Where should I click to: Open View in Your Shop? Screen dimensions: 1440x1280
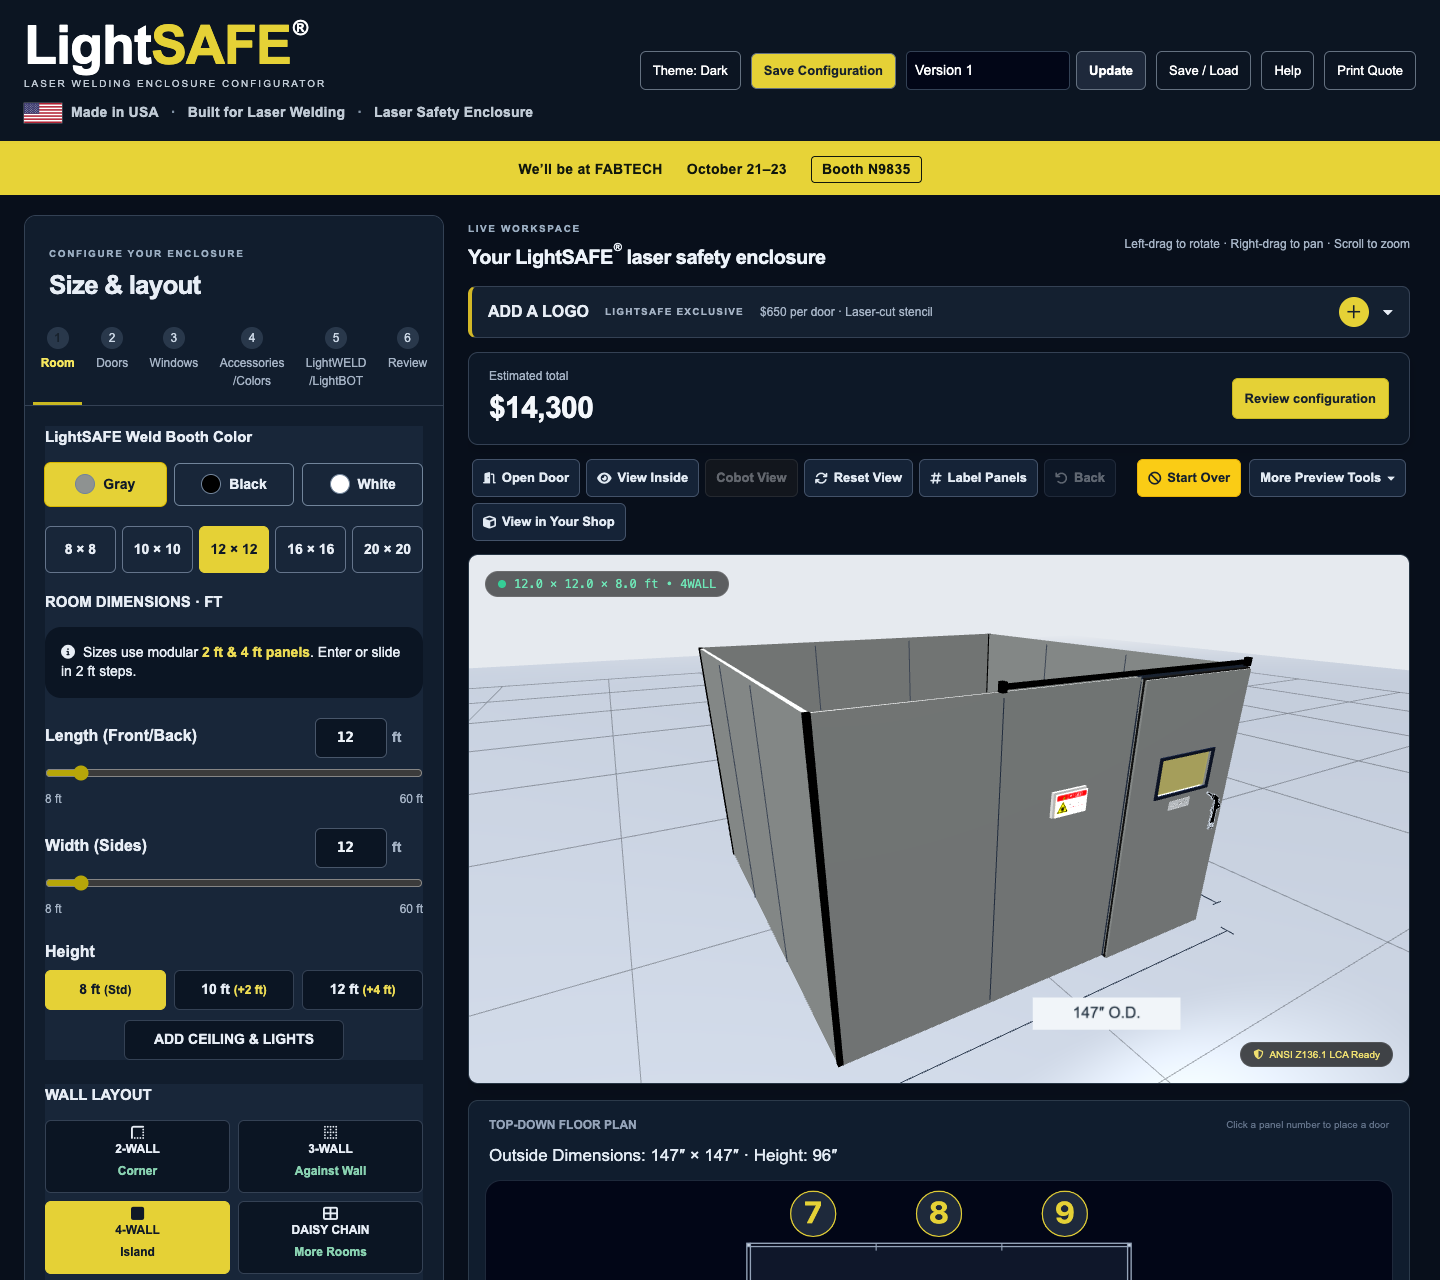pos(549,522)
